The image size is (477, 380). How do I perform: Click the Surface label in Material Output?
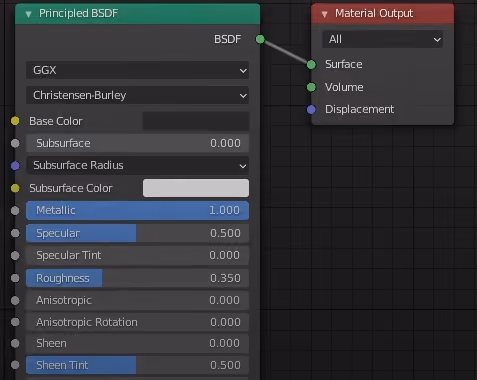pyautogui.click(x=344, y=64)
